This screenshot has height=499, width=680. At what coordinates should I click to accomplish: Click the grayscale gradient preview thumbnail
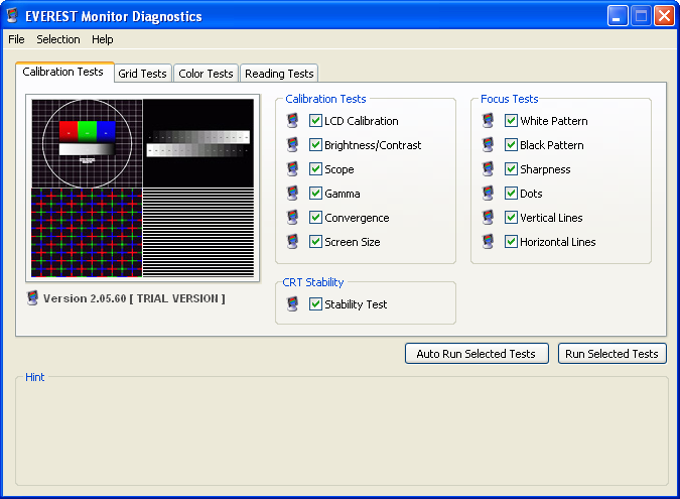[x=198, y=144]
